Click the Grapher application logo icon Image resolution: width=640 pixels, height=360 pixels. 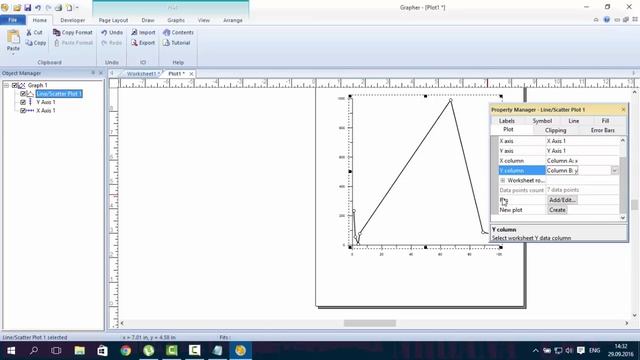[x=5, y=7]
